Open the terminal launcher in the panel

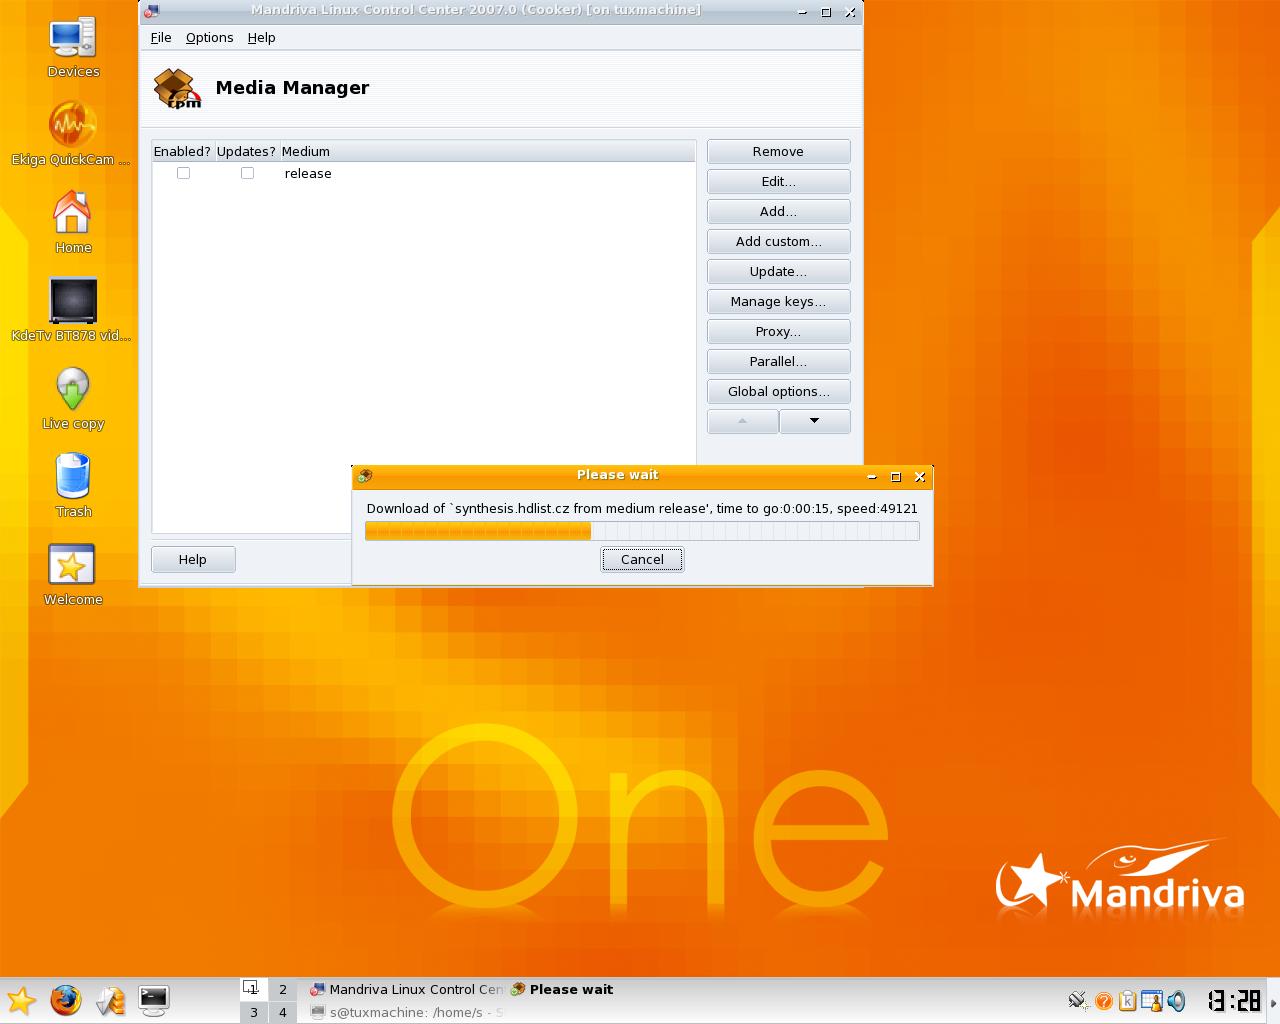click(153, 1000)
